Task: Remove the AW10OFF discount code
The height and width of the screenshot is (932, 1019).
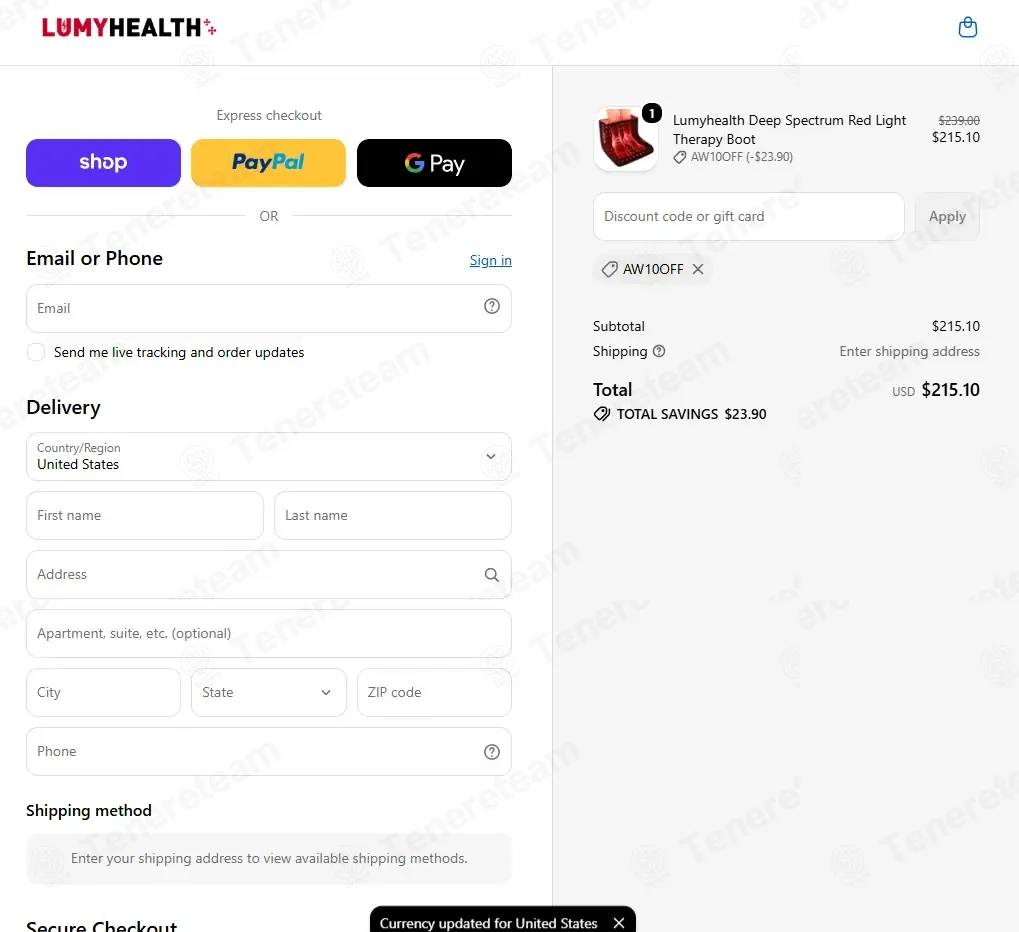Action: [698, 269]
